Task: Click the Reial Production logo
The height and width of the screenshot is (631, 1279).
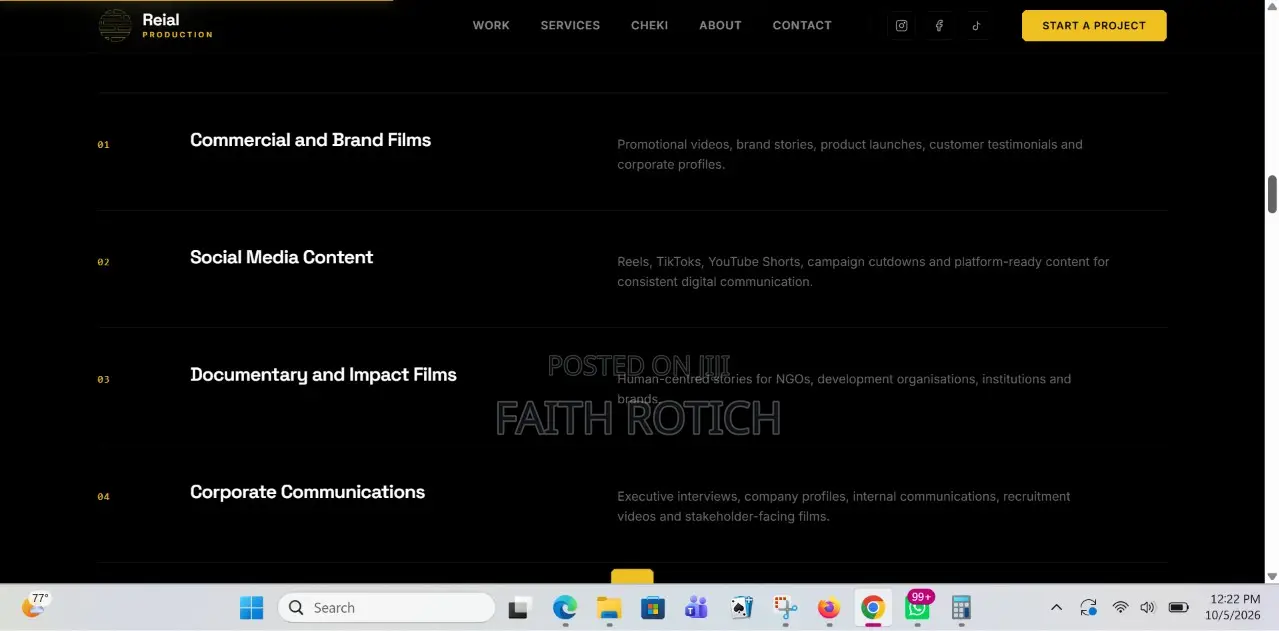Action: pyautogui.click(x=156, y=25)
